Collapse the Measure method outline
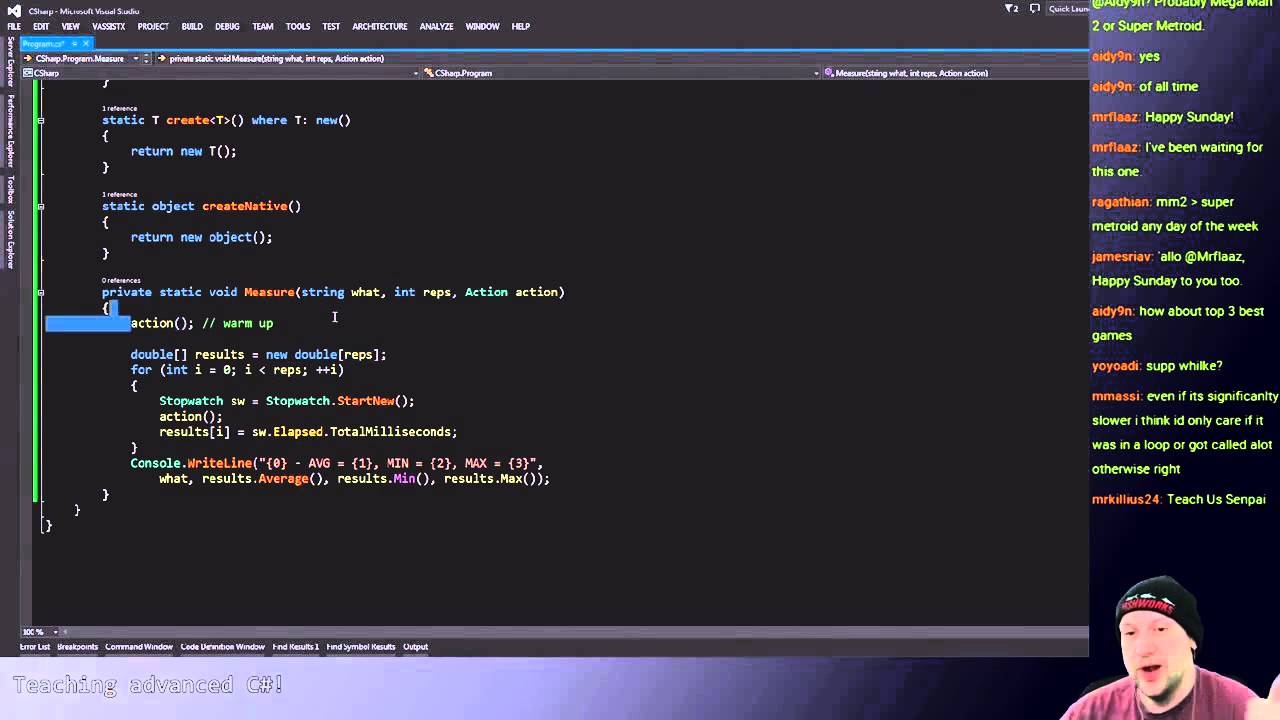This screenshot has width=1280, height=720. (40, 292)
